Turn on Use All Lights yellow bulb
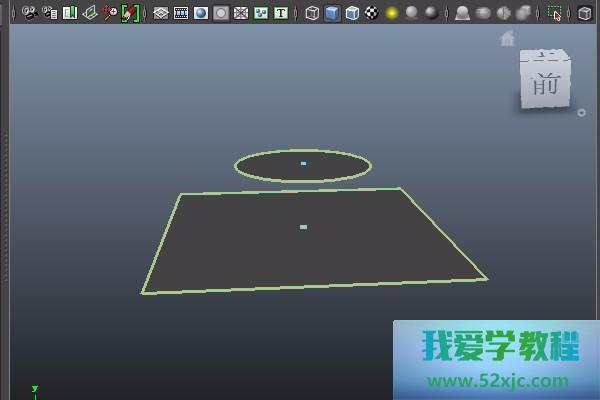Image resolution: width=600 pixels, height=400 pixels. 392,13
